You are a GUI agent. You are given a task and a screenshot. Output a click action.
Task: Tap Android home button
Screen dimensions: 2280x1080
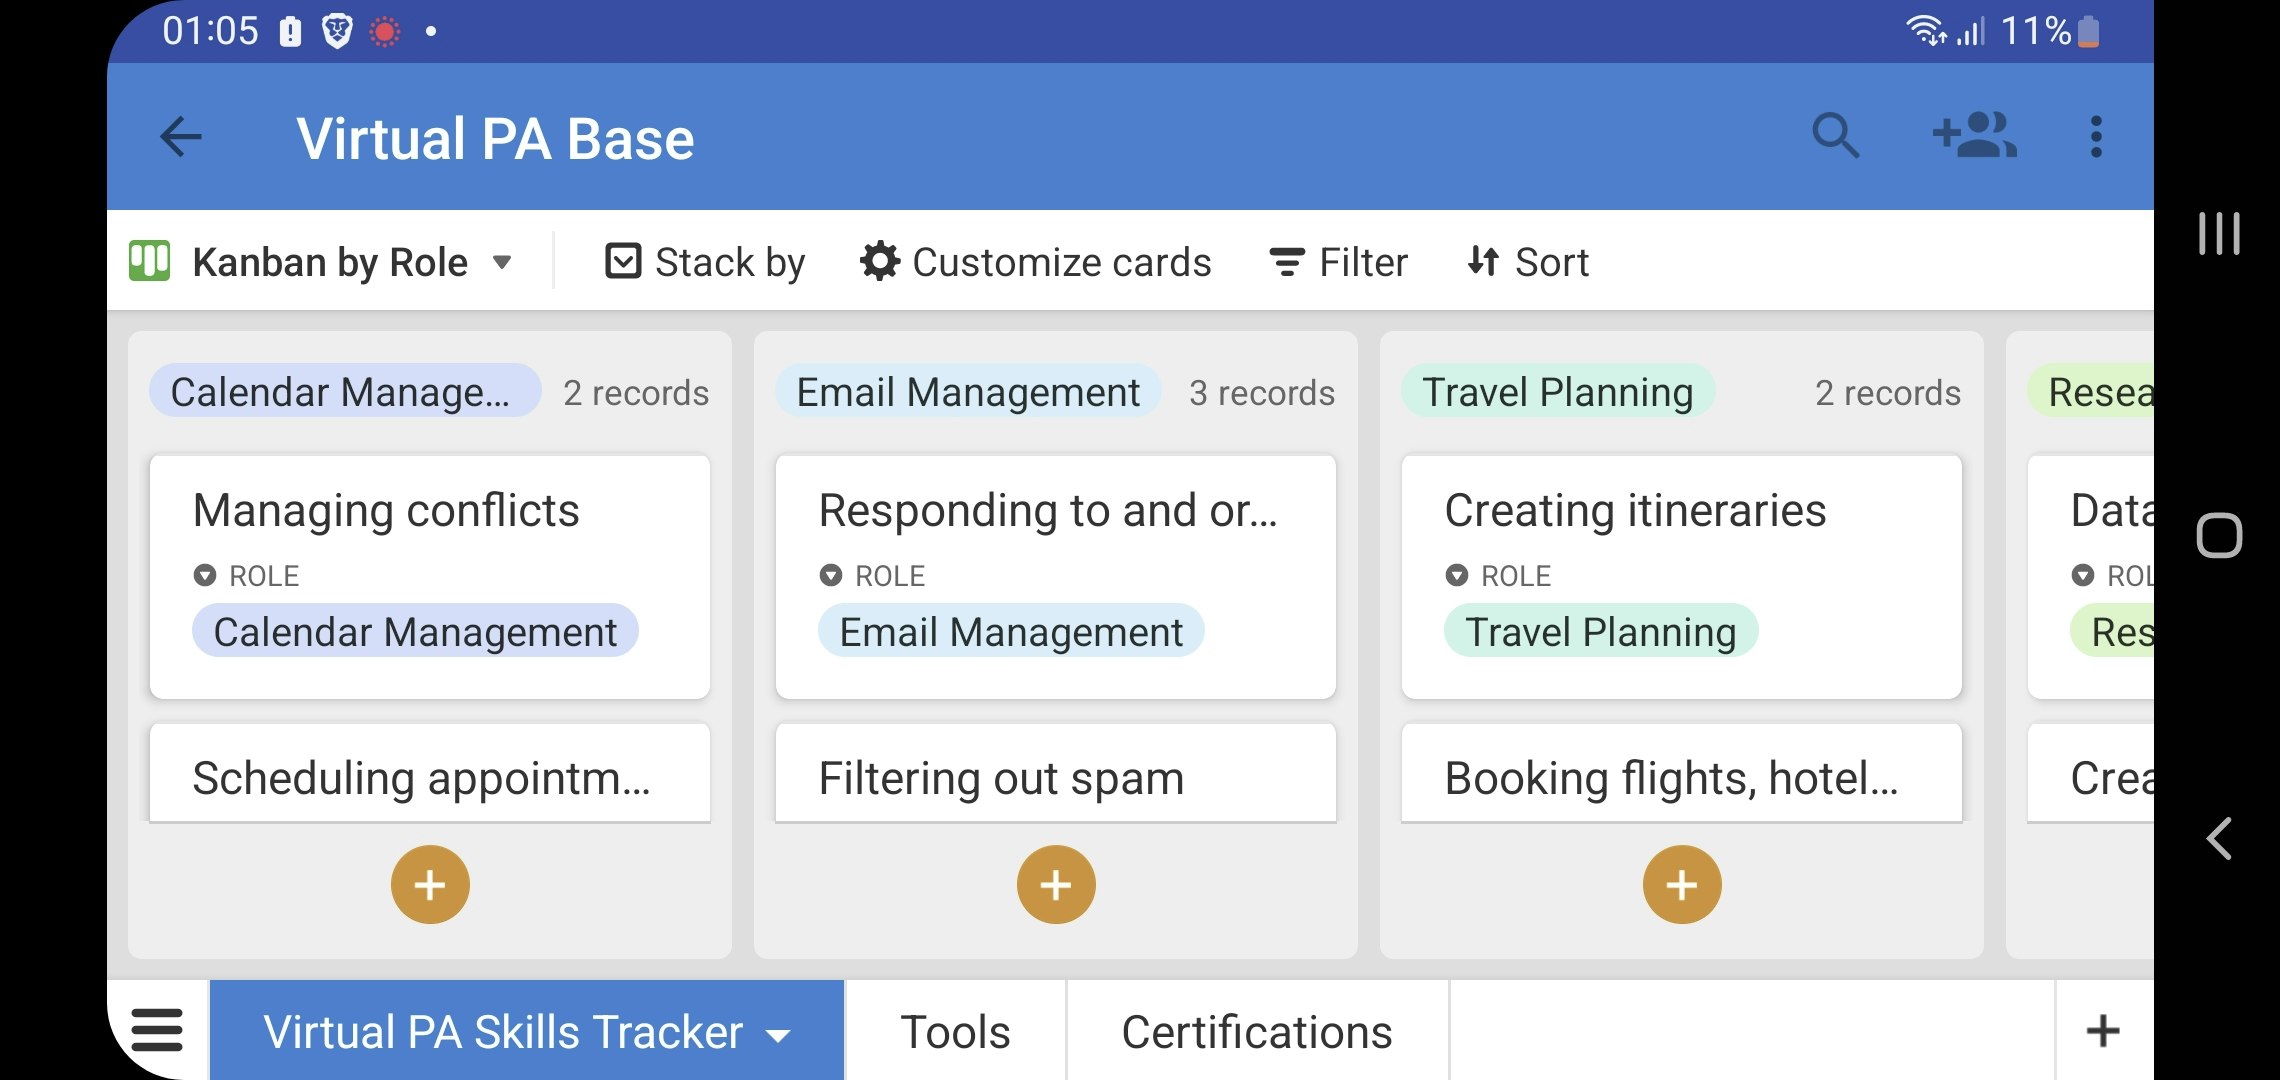2219,535
